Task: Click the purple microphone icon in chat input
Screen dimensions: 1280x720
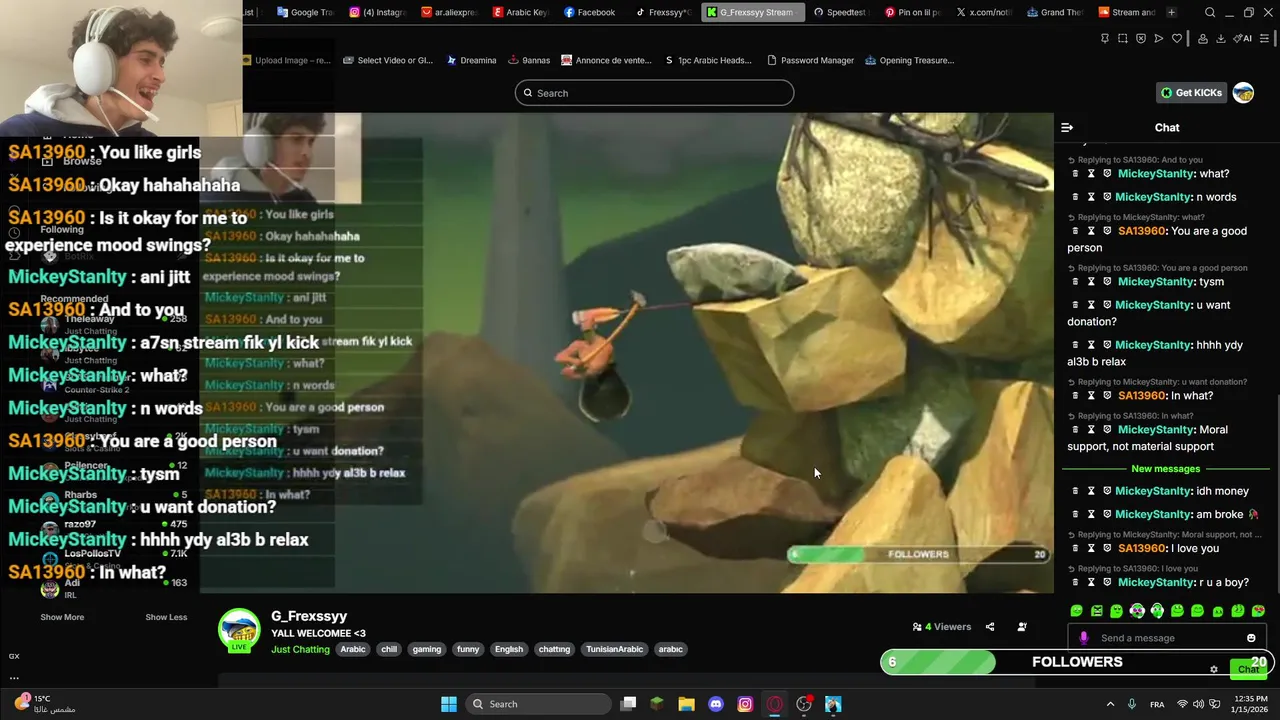Action: tap(1084, 638)
